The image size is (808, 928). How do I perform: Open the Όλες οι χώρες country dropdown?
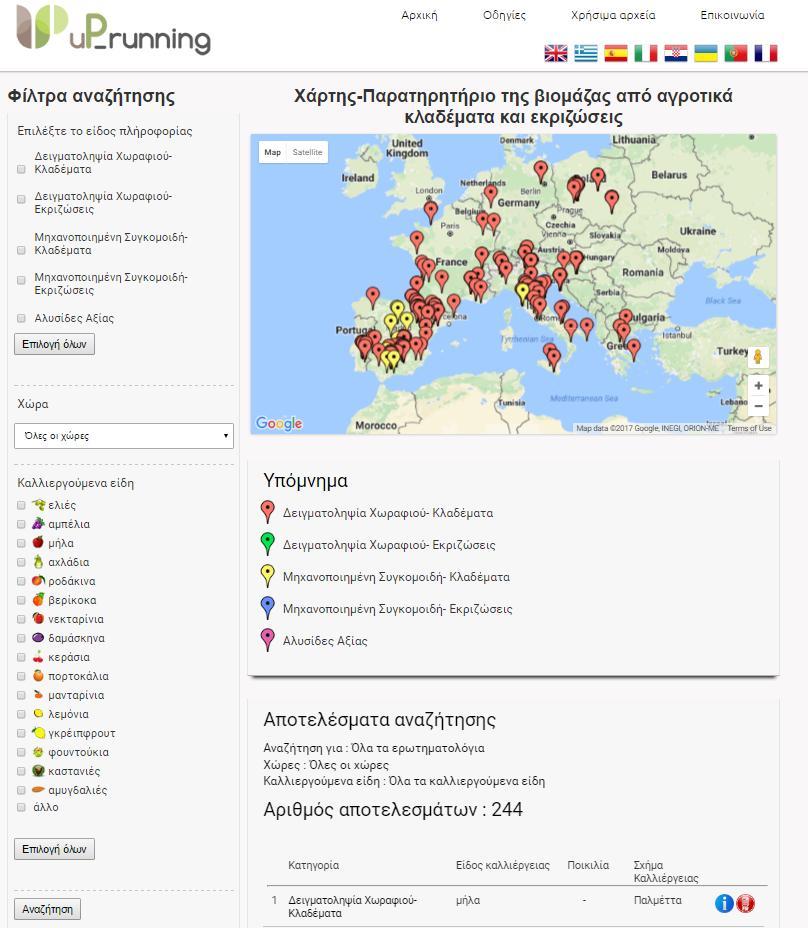pyautogui.click(x=124, y=436)
